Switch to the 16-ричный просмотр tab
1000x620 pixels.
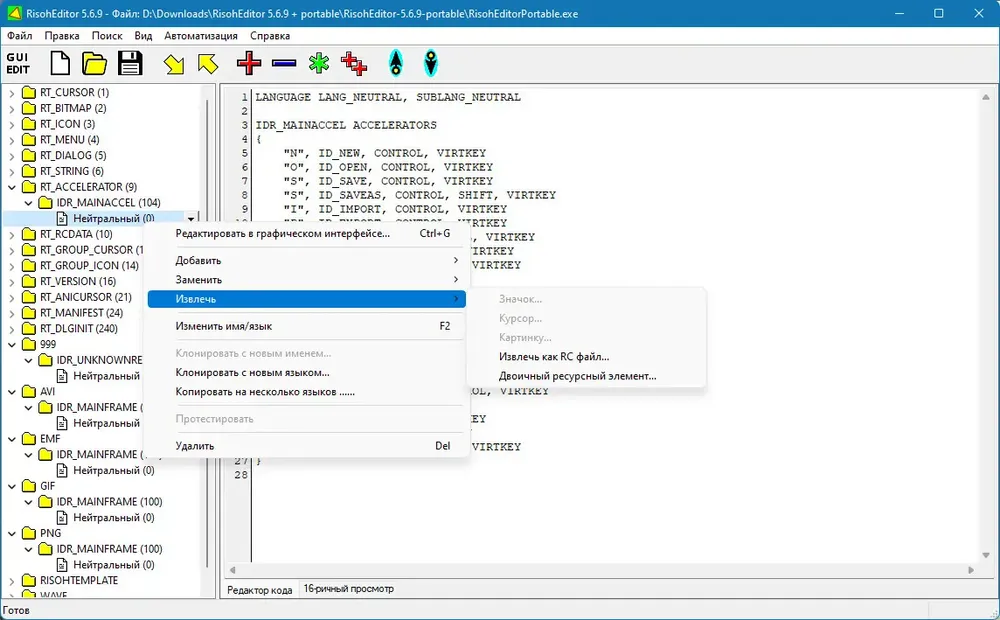(348, 589)
